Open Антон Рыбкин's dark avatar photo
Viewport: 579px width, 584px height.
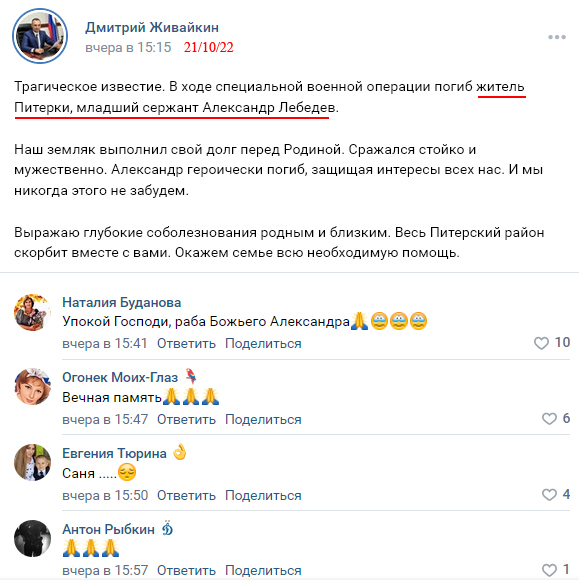pos(32,538)
